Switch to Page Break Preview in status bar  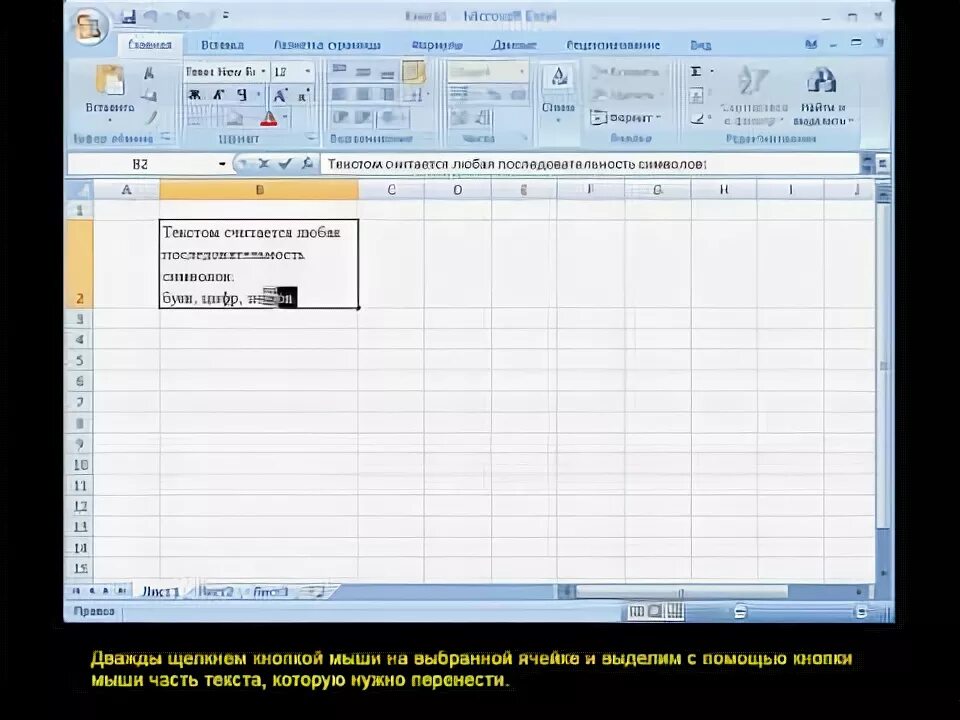(674, 610)
